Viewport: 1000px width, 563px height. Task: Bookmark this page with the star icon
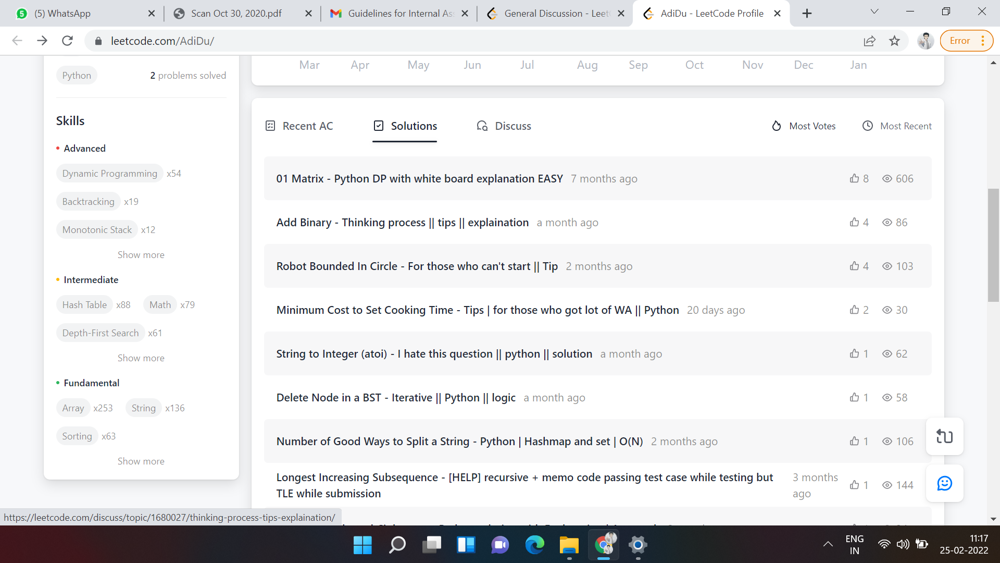click(x=895, y=41)
